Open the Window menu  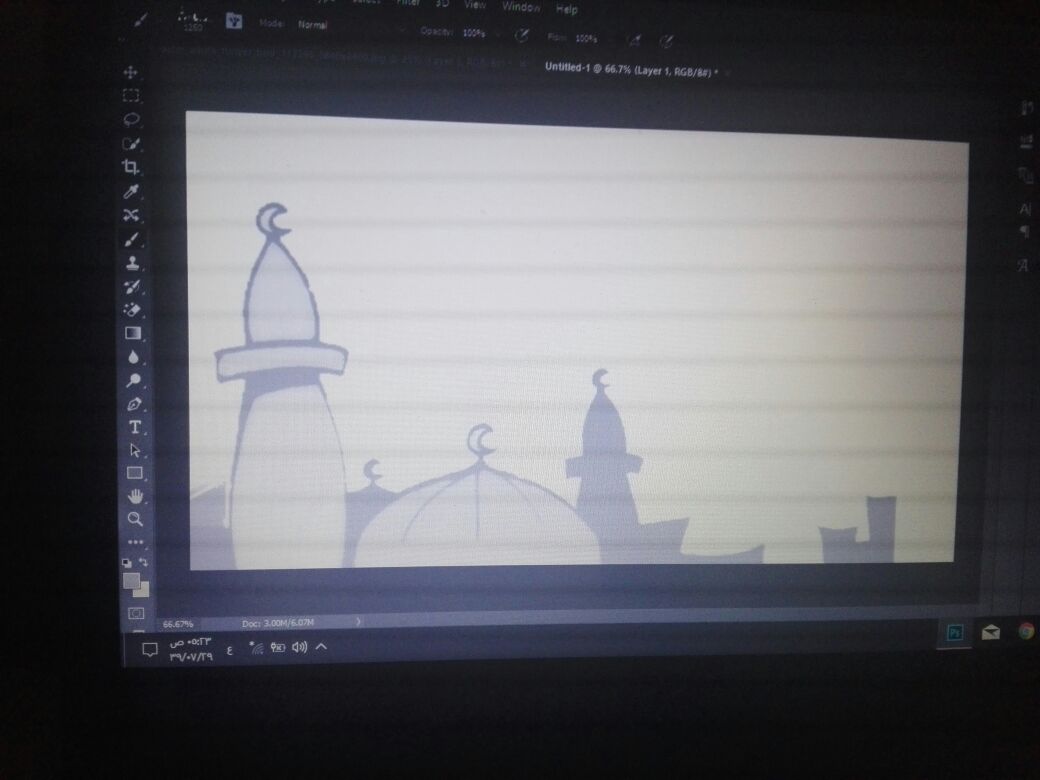click(520, 7)
